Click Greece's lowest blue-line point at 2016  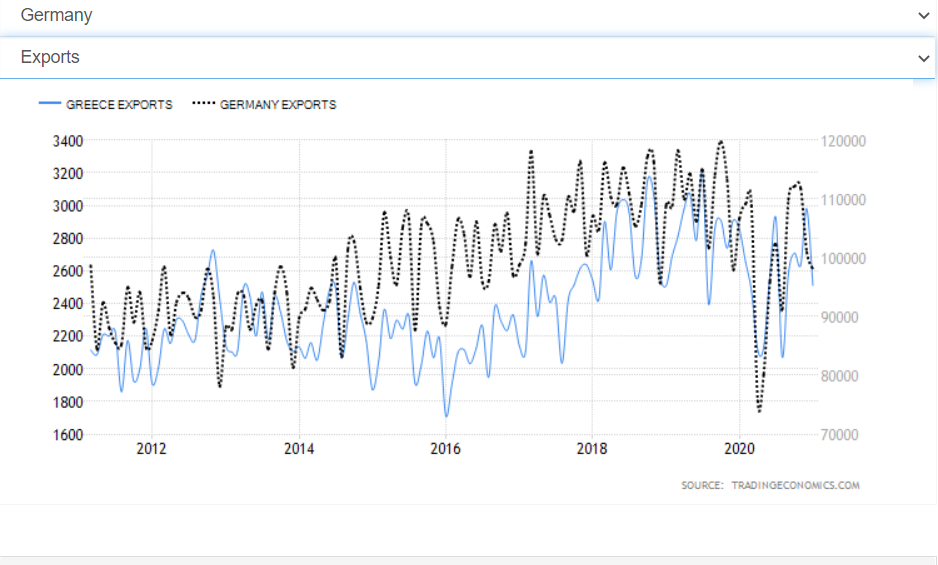[x=446, y=416]
